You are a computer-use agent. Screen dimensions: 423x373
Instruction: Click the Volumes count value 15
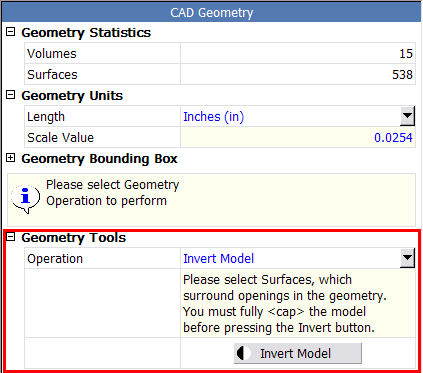(406, 54)
